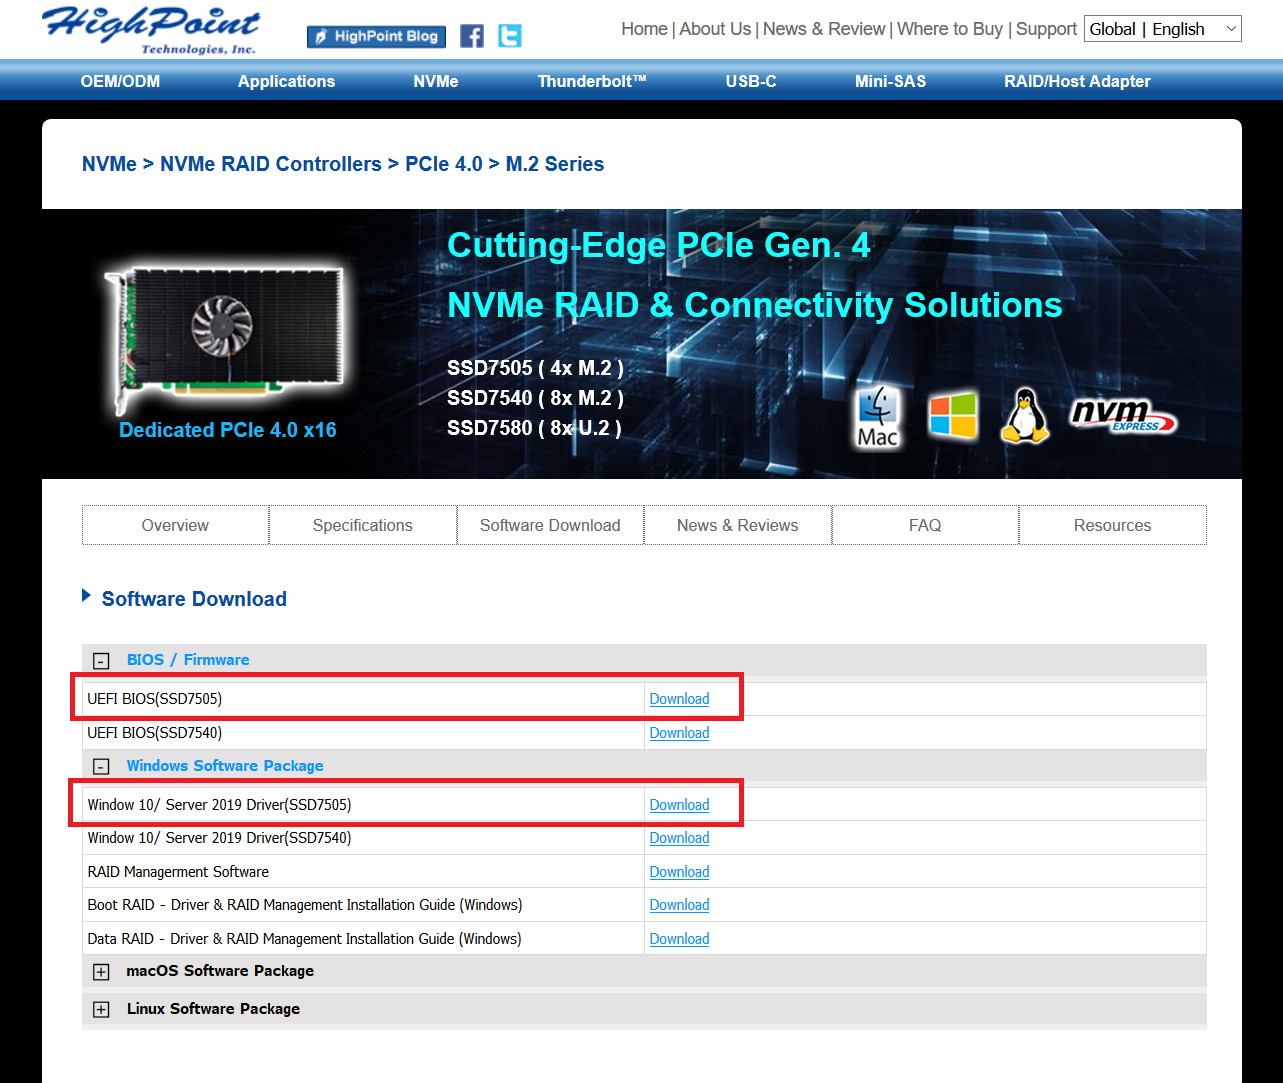Click the 'BIOS / Firmware' section title
1283x1083 pixels.
click(188, 660)
